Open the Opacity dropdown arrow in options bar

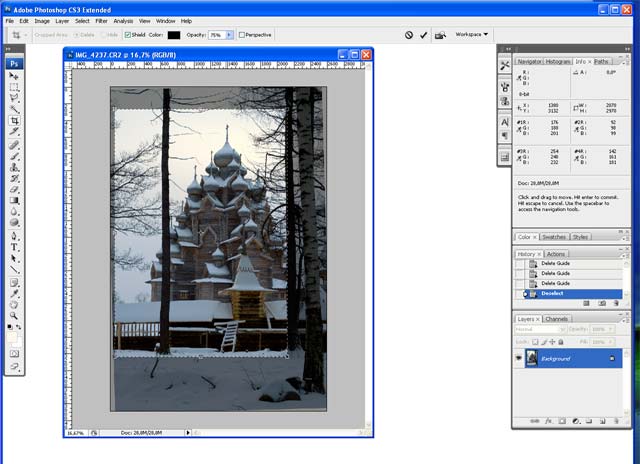pyautogui.click(x=231, y=34)
